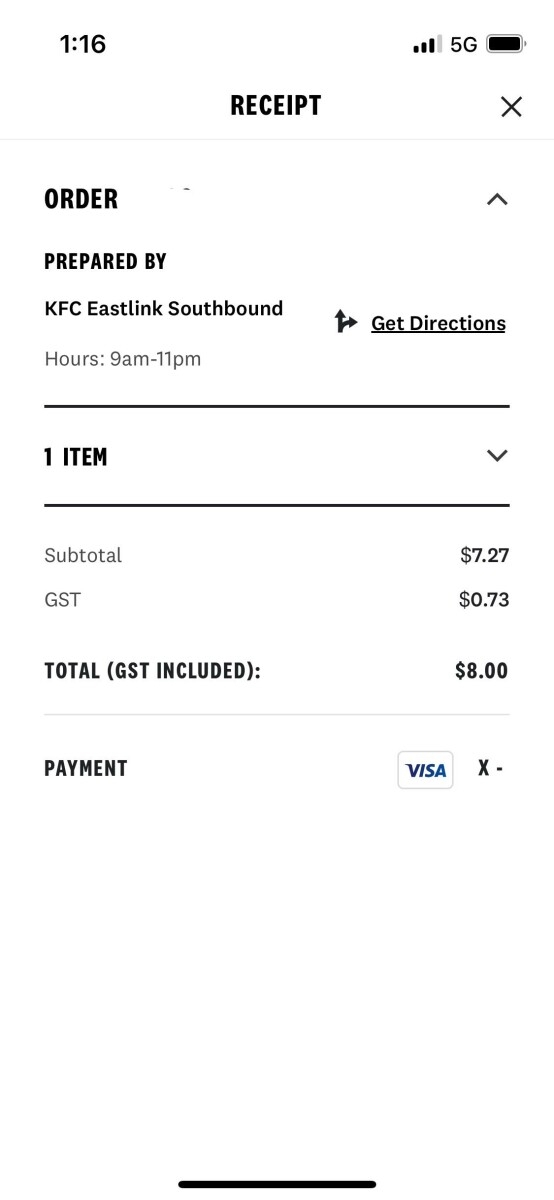Tap the 5G network indicator
This screenshot has width=554, height=1200.
(x=464, y=45)
